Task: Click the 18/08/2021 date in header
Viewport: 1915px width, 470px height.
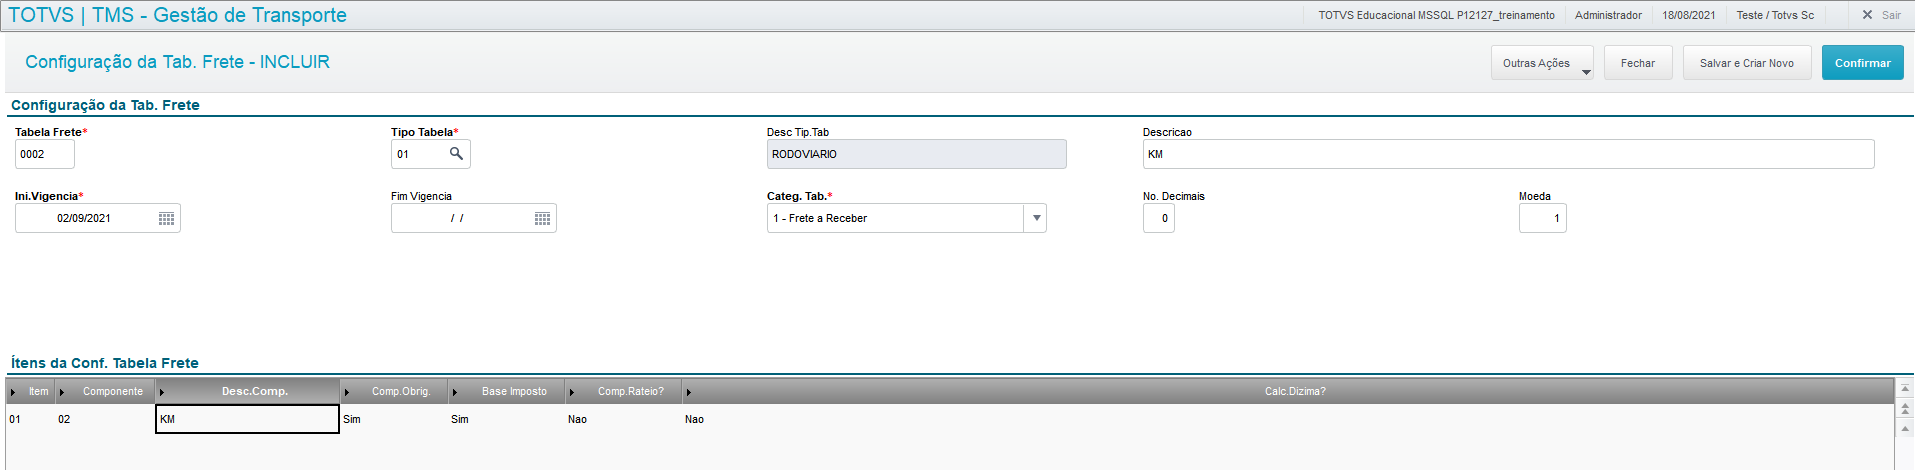Action: click(x=1689, y=15)
